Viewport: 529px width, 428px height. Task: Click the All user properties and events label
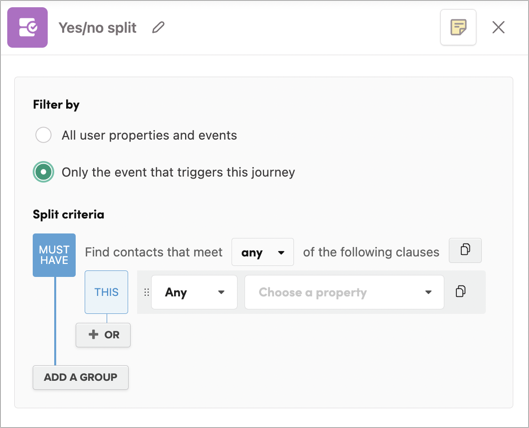point(149,135)
